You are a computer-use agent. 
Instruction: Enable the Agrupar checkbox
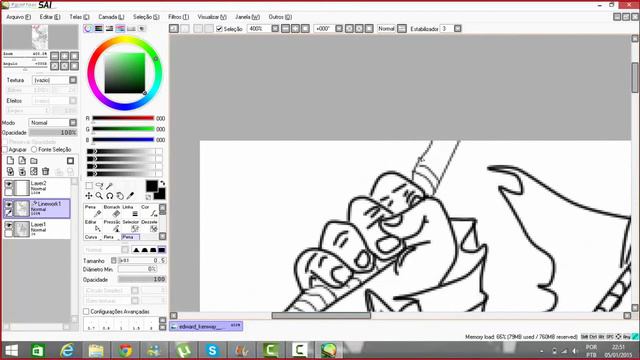5,150
